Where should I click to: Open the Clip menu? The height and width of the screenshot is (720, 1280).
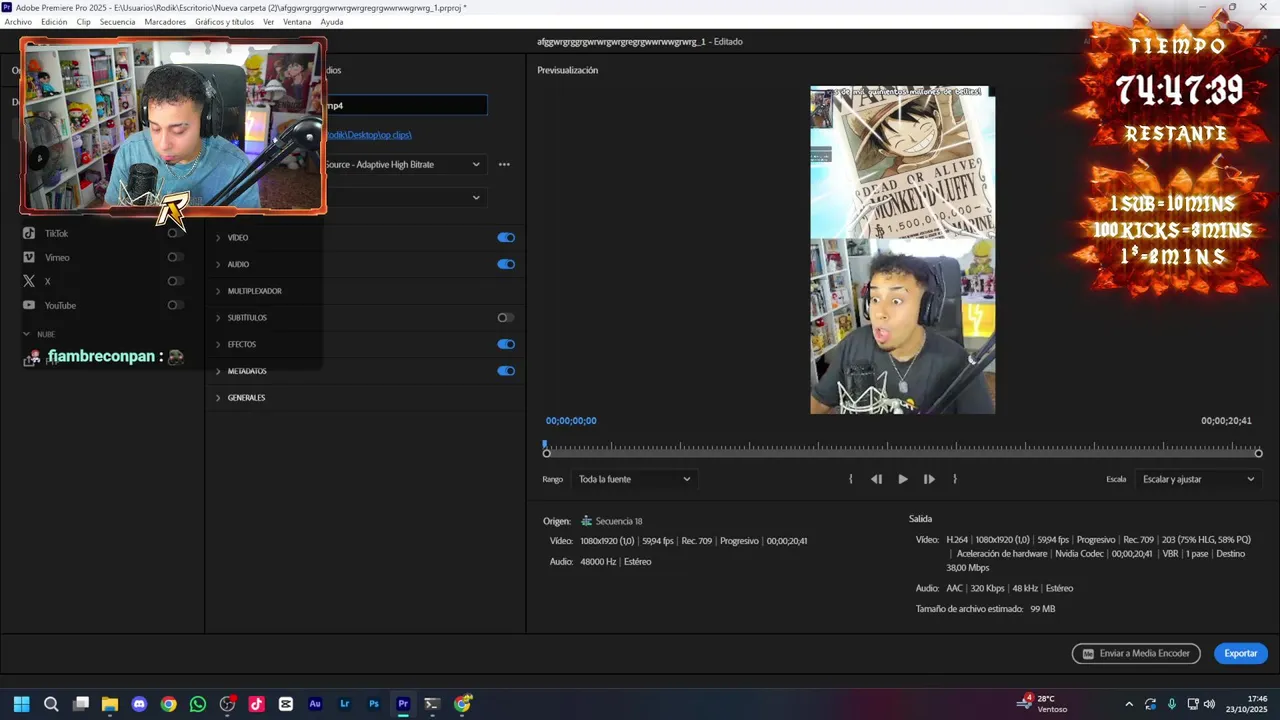coord(83,22)
